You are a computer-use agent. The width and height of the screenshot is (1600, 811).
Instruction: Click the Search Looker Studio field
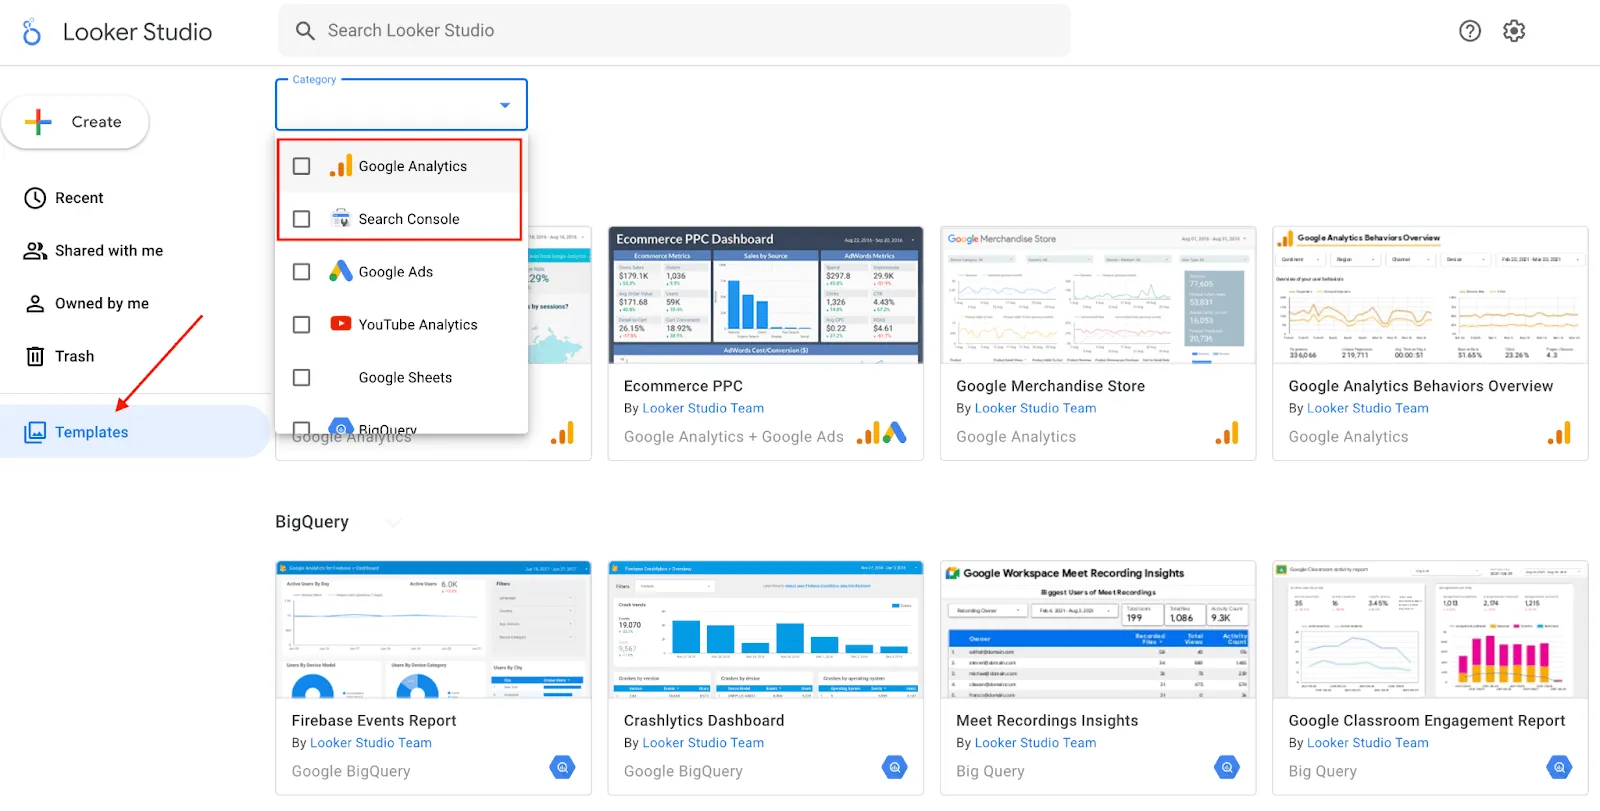coord(674,31)
